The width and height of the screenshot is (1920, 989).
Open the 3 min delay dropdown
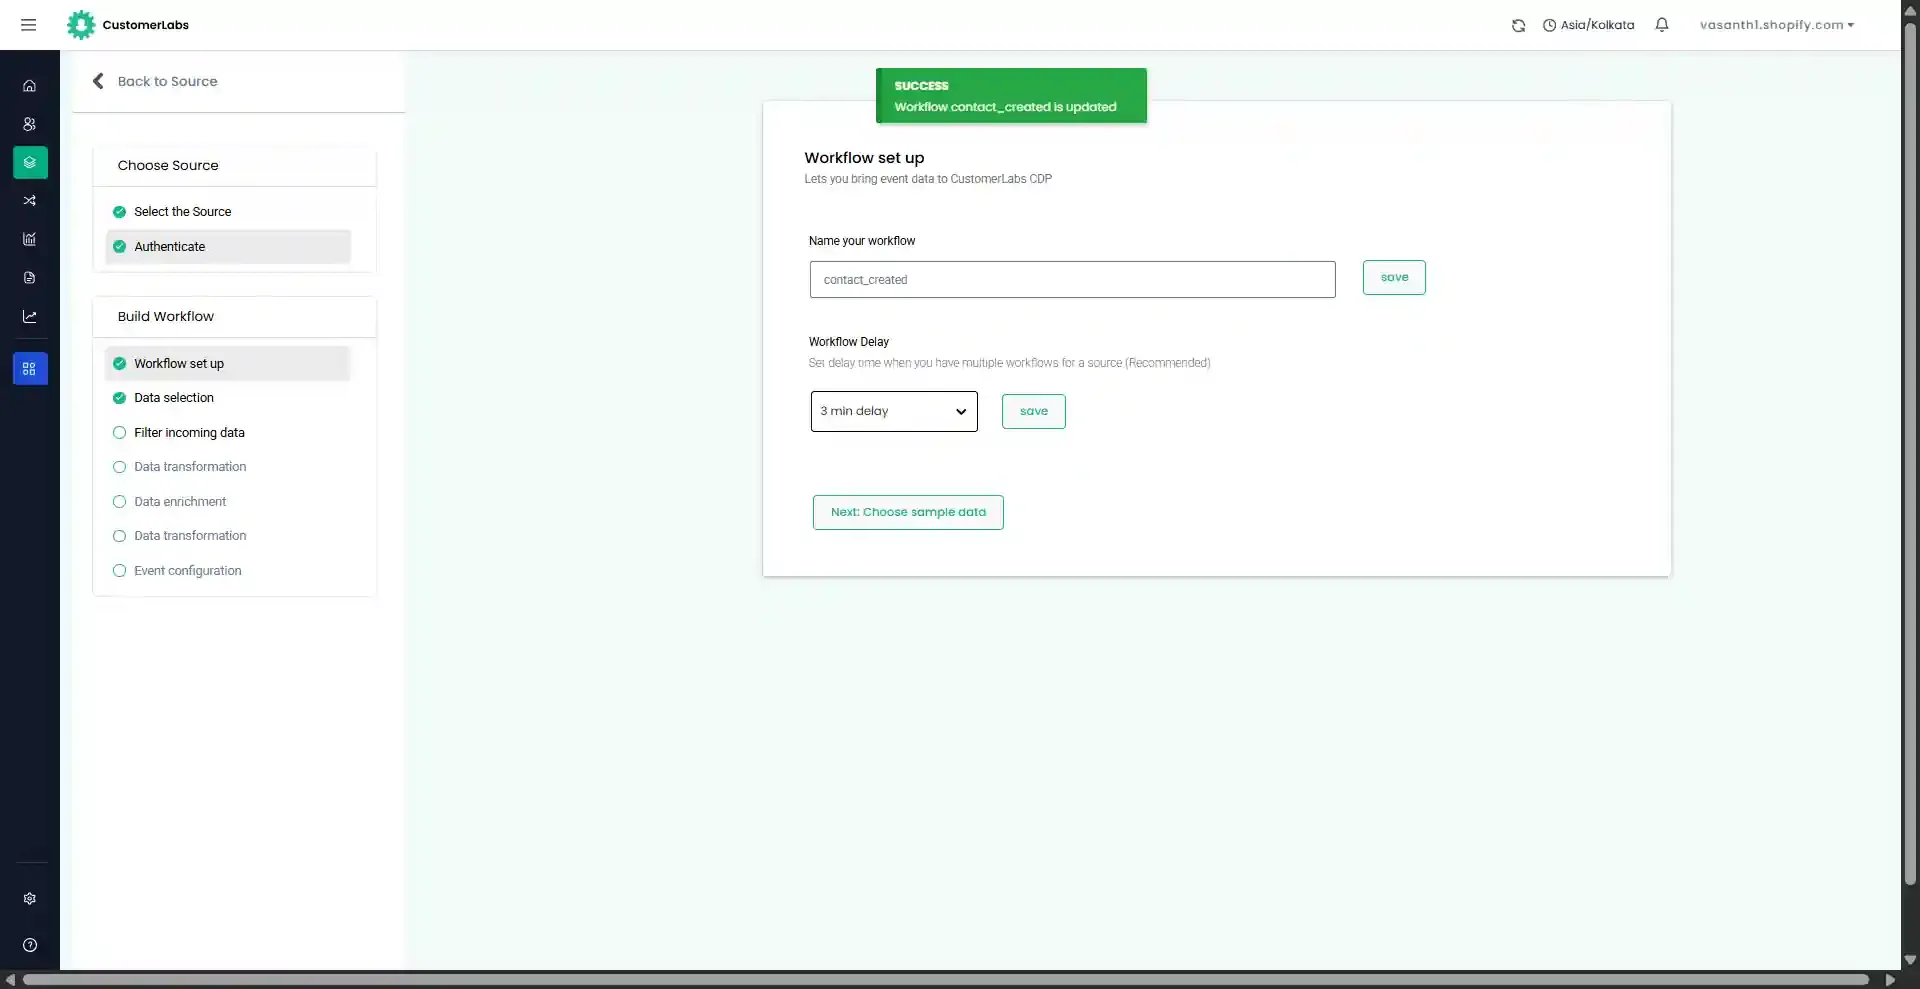coord(894,412)
